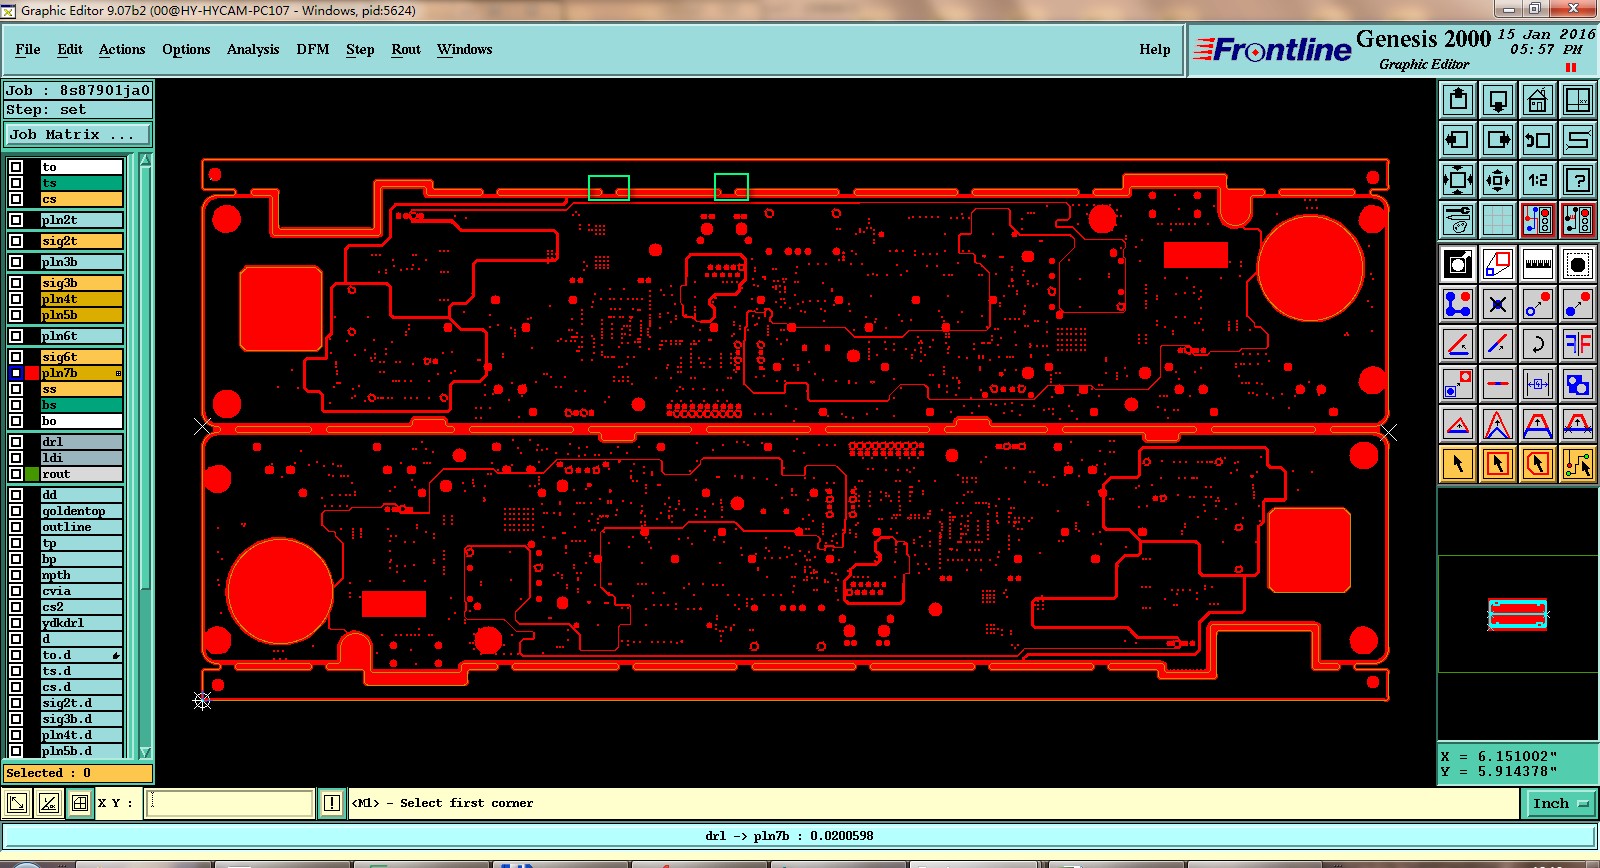Image resolution: width=1600 pixels, height=868 pixels.
Task: Toggle checkbox for layer pln3b
Action: point(16,262)
